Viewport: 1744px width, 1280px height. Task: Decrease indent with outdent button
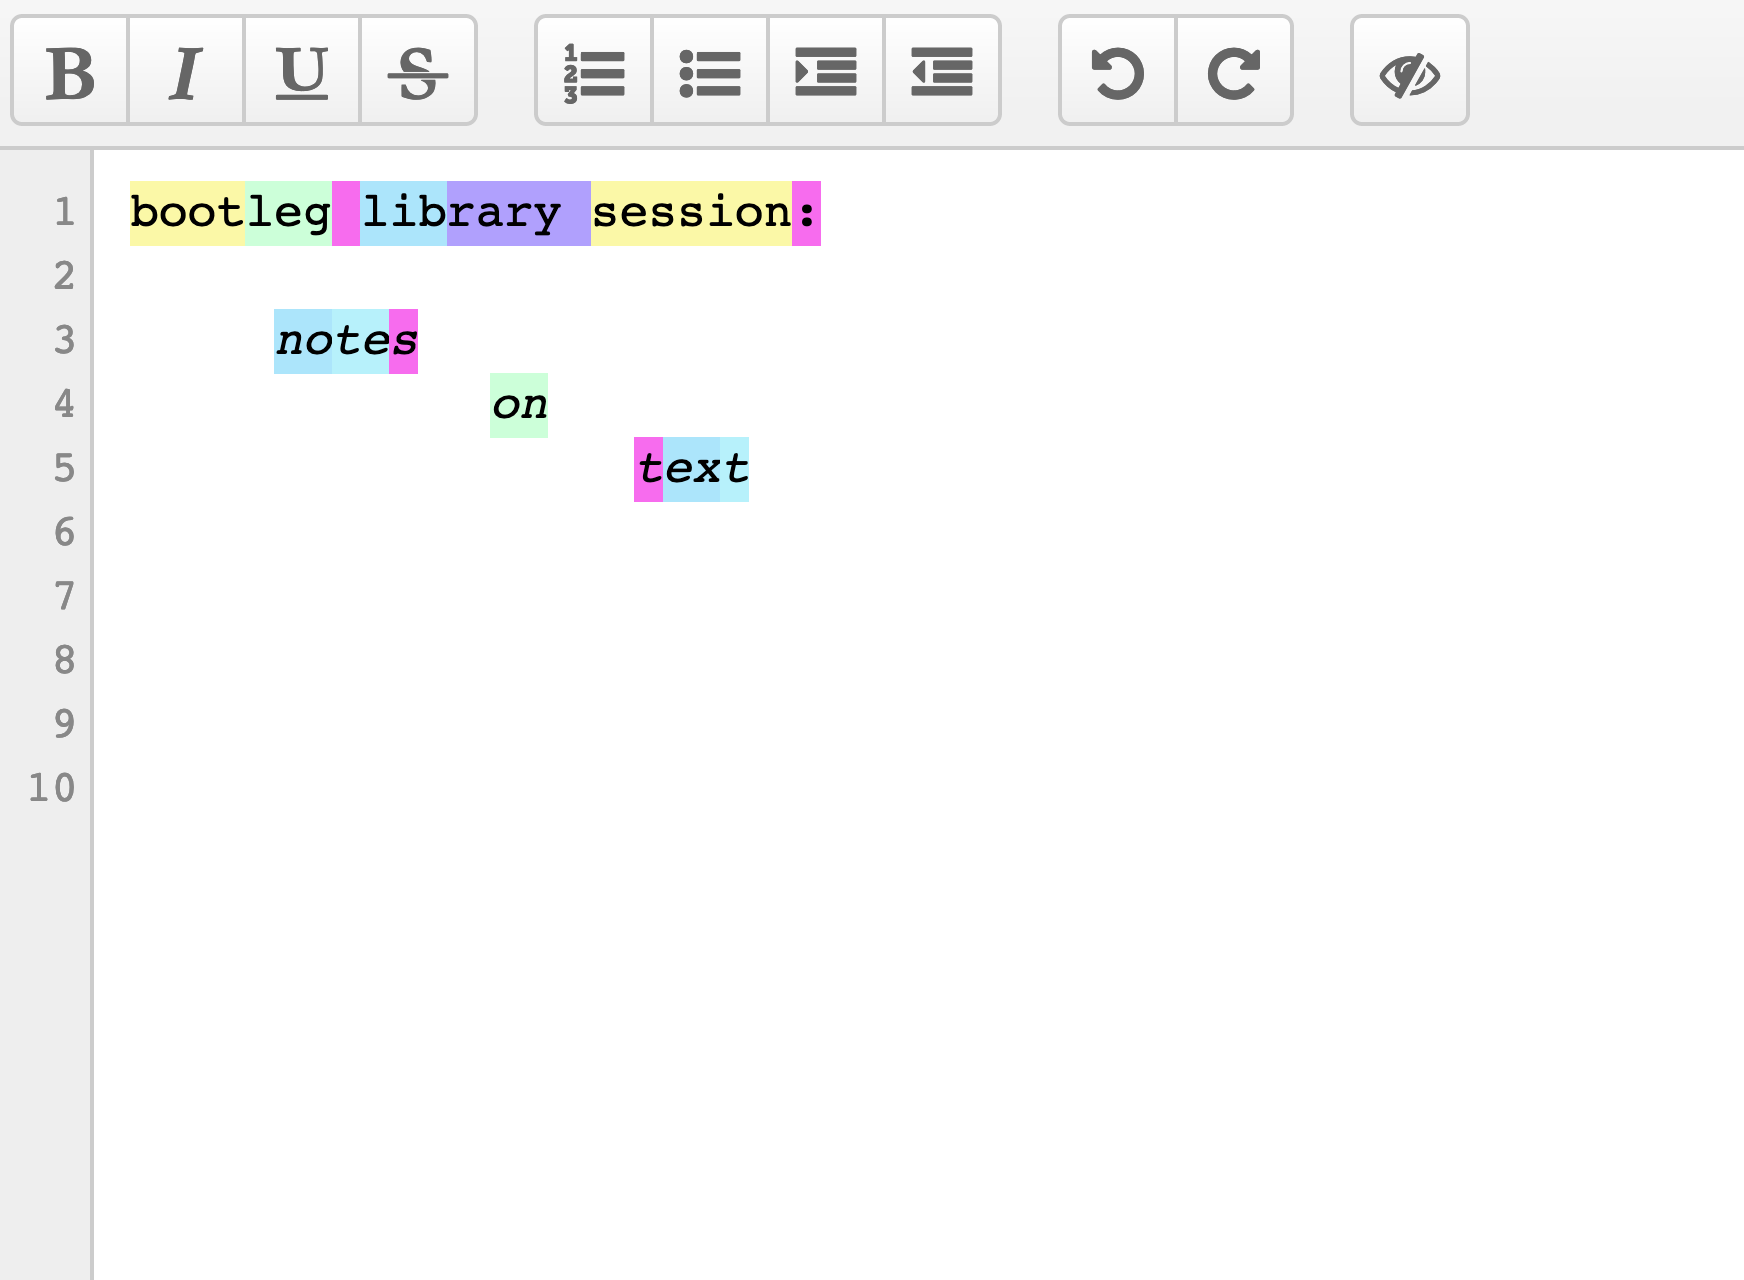click(942, 71)
